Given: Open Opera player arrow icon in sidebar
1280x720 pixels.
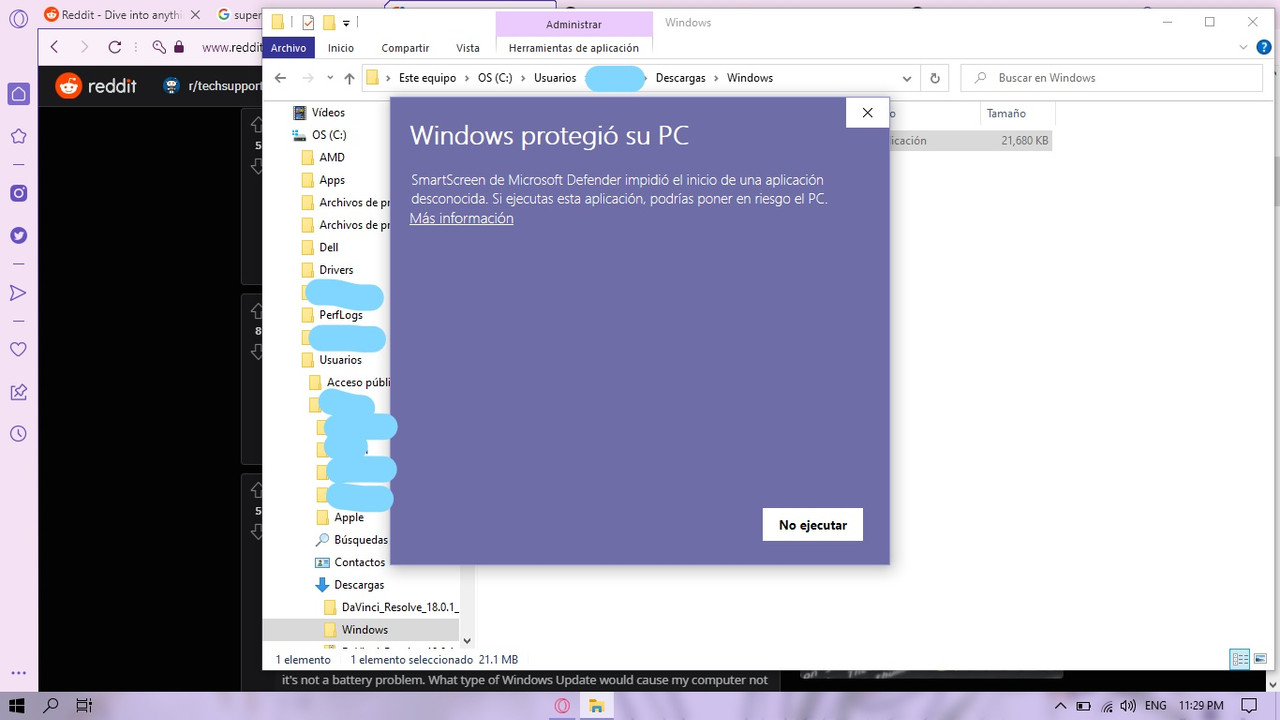Looking at the screenshot, I should click(x=18, y=292).
